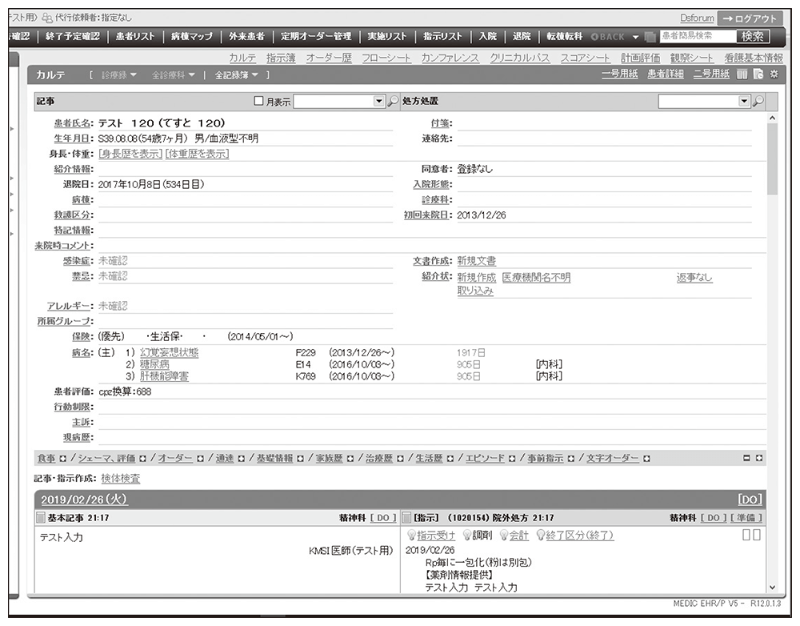The image size is (800, 626).
Task: Click search magnifier beside 月表示 combo box
Action: click(x=392, y=102)
